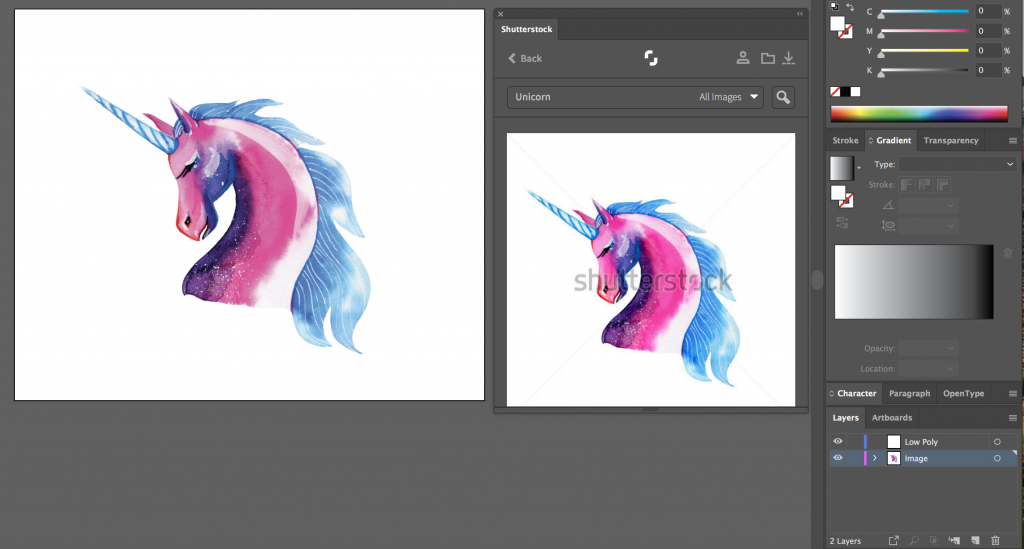The width and height of the screenshot is (1024, 549).
Task: Toggle visibility of the Image layer
Action: click(838, 458)
